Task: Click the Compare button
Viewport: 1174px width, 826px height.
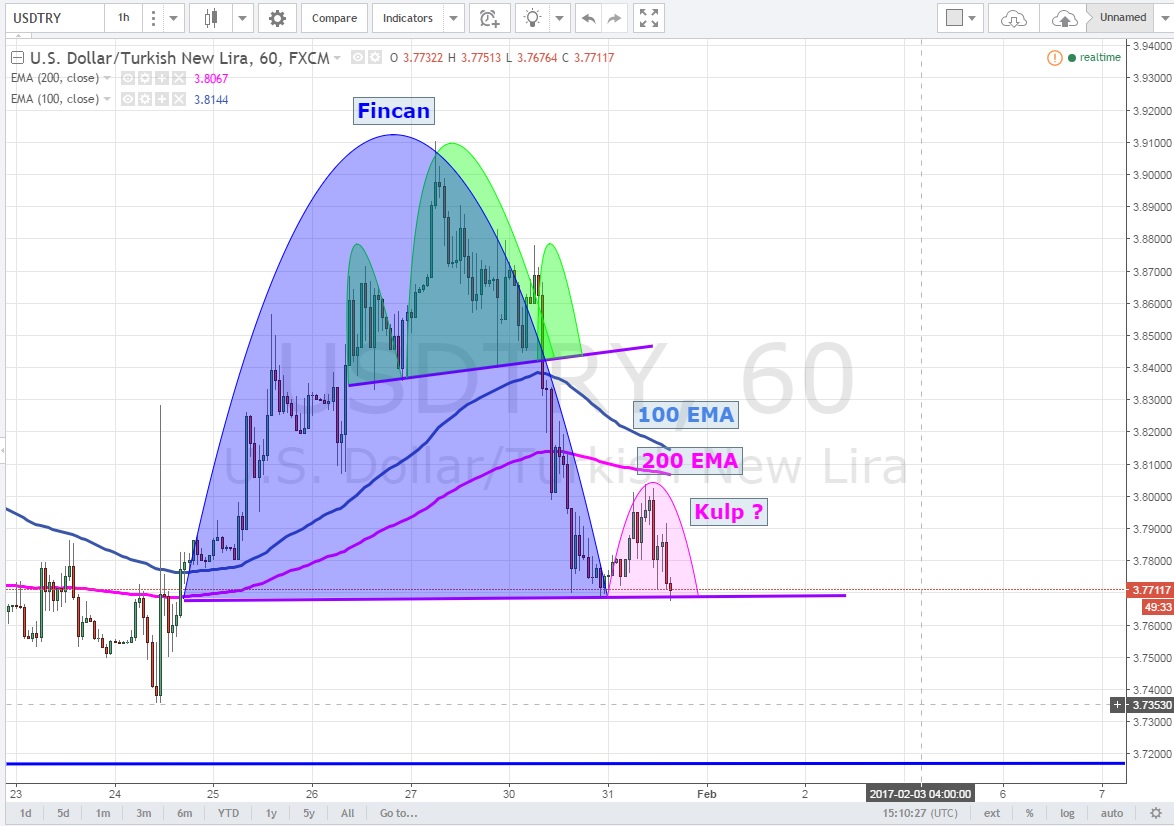Action: pos(334,18)
